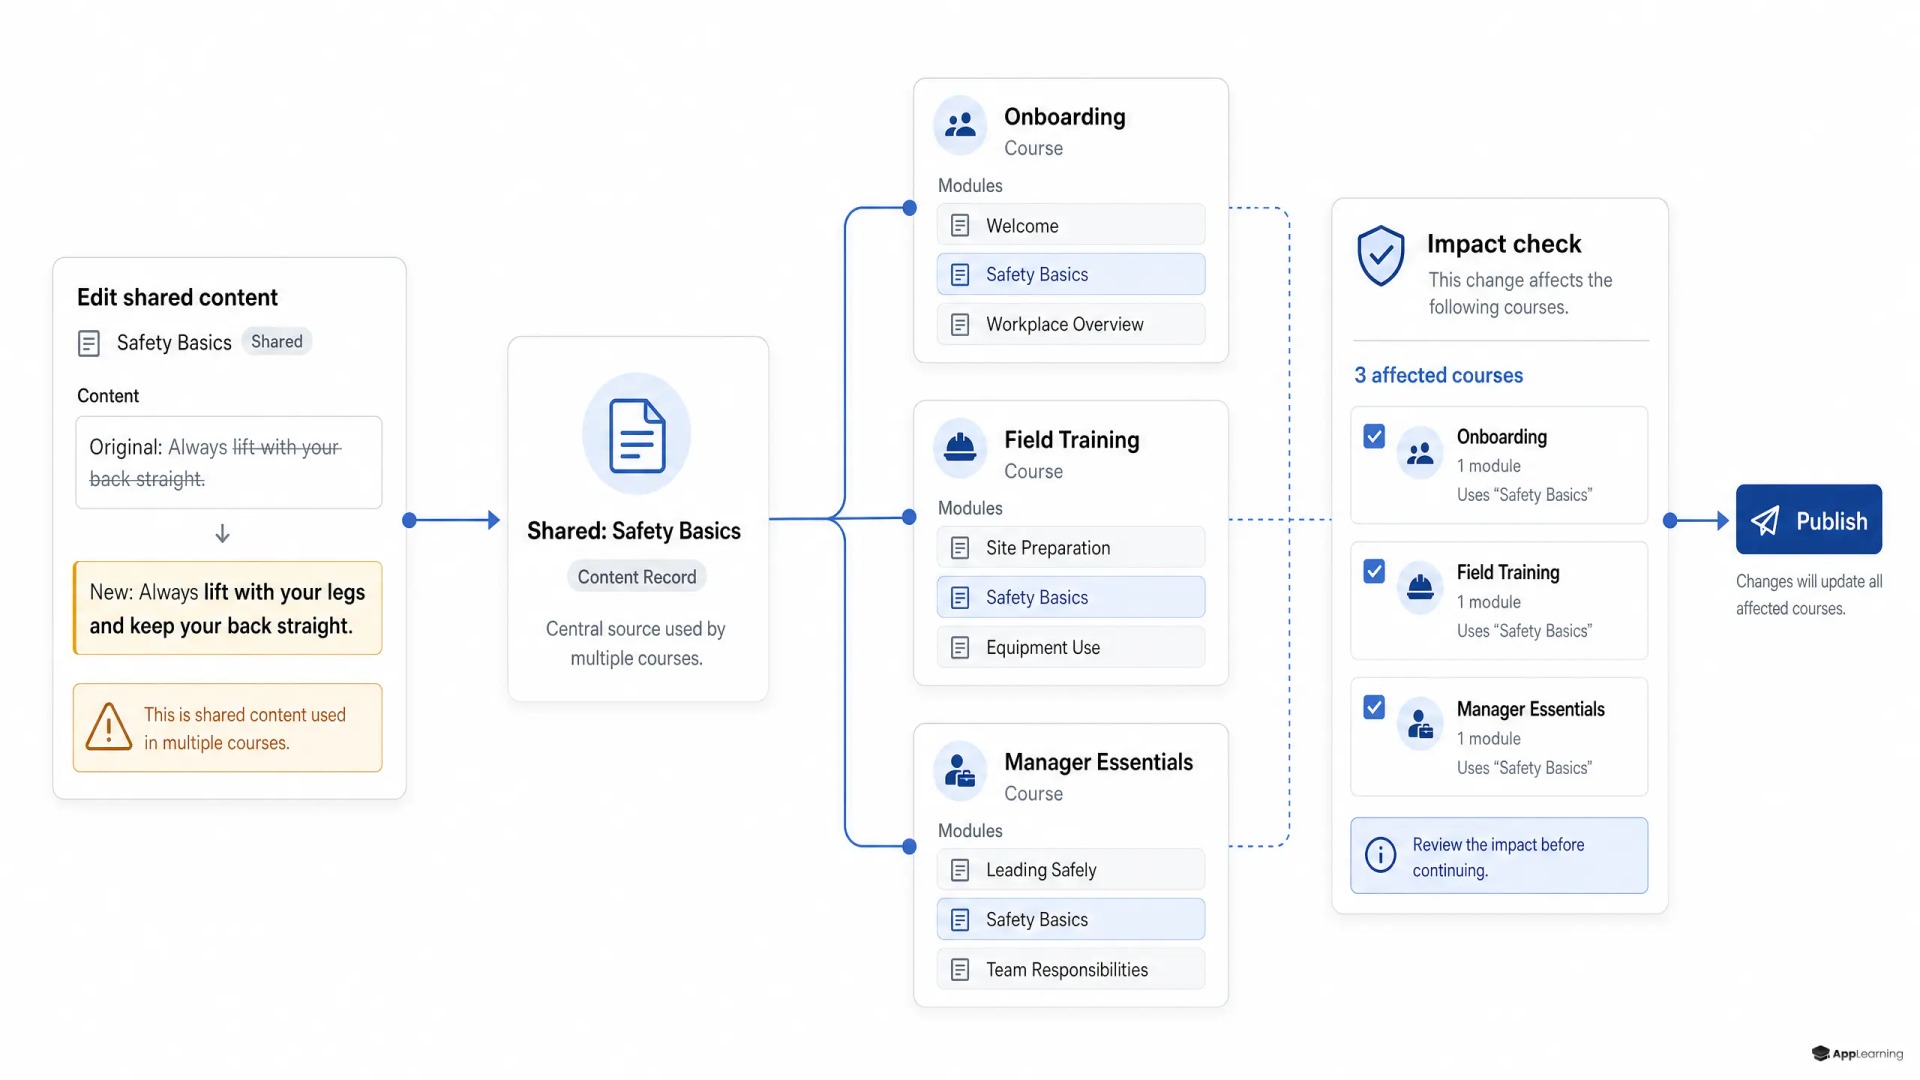
Task: Click the 'Edit shared content' title
Action: pyautogui.click(x=177, y=297)
